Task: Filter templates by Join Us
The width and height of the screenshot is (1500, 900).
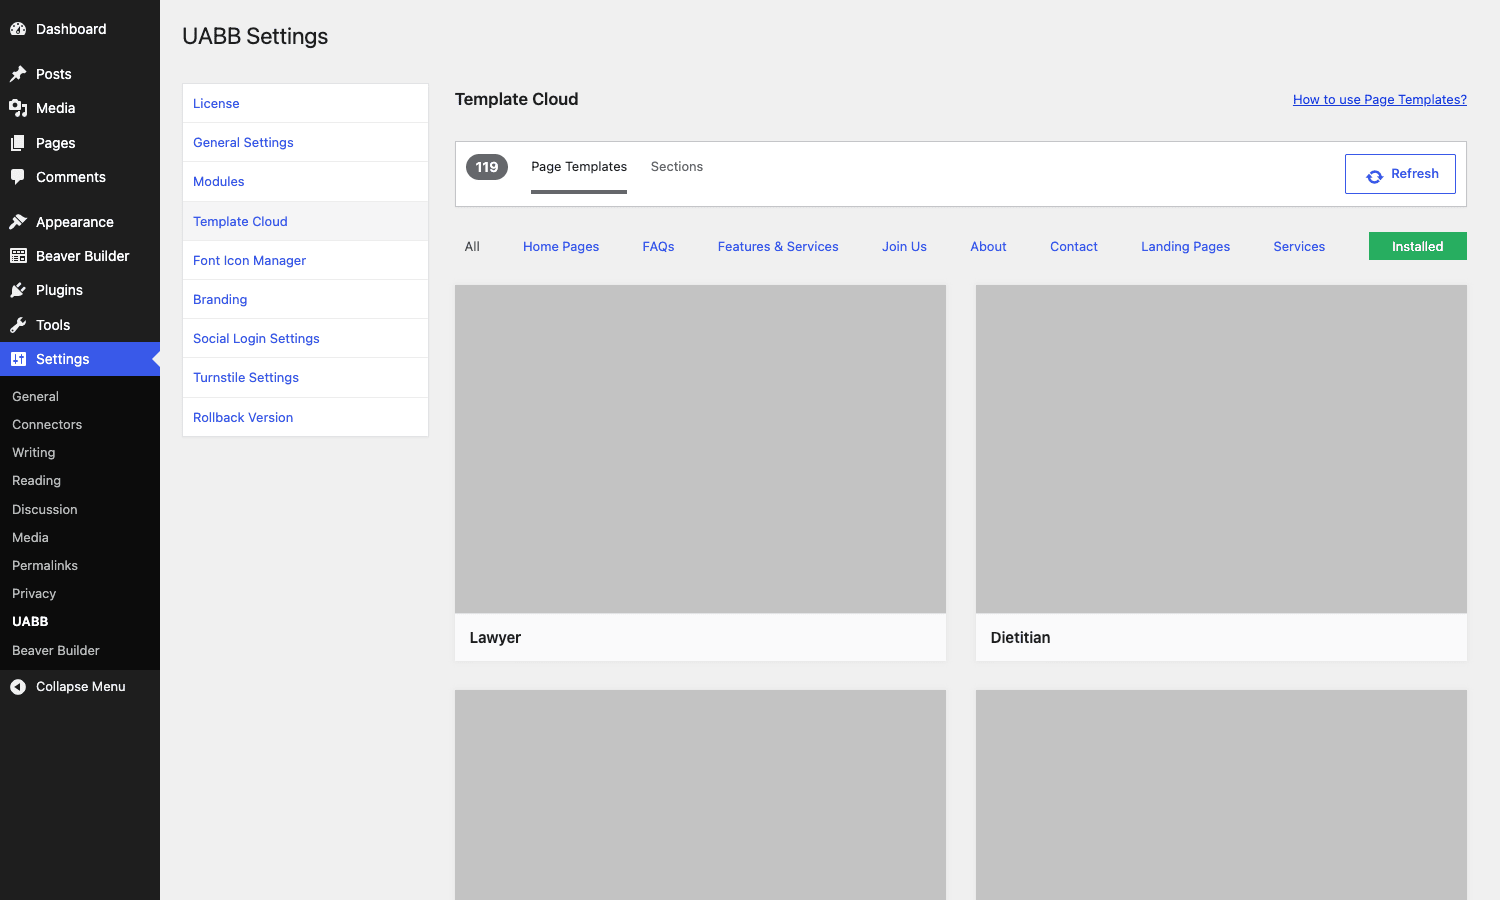Action: click(x=904, y=246)
